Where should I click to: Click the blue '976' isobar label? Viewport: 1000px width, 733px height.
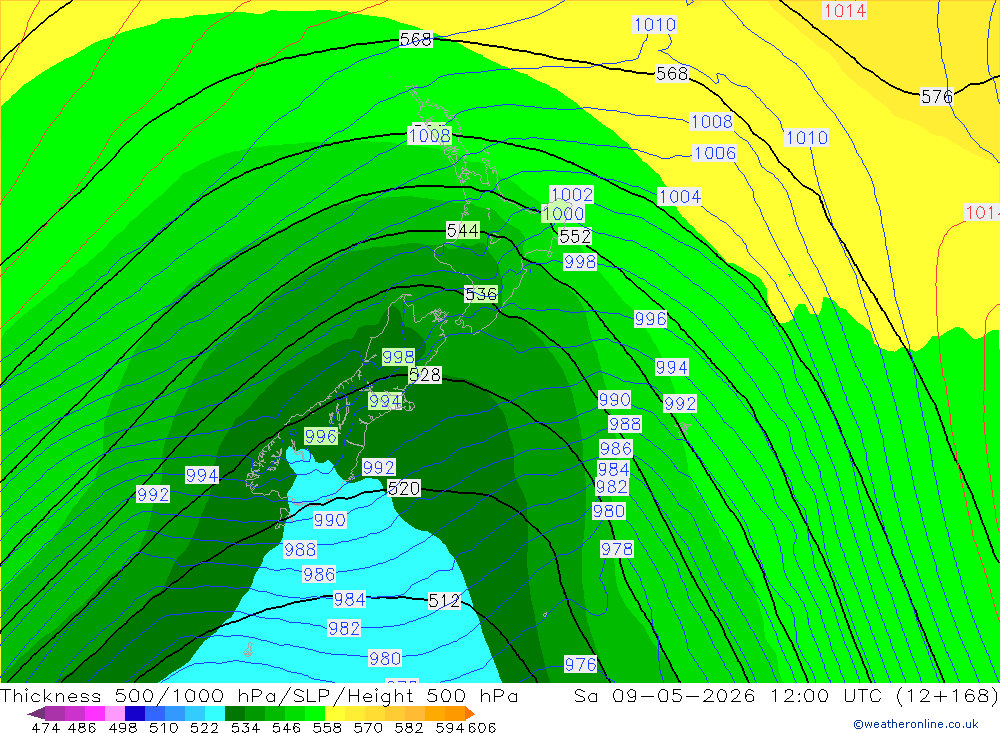coord(580,664)
